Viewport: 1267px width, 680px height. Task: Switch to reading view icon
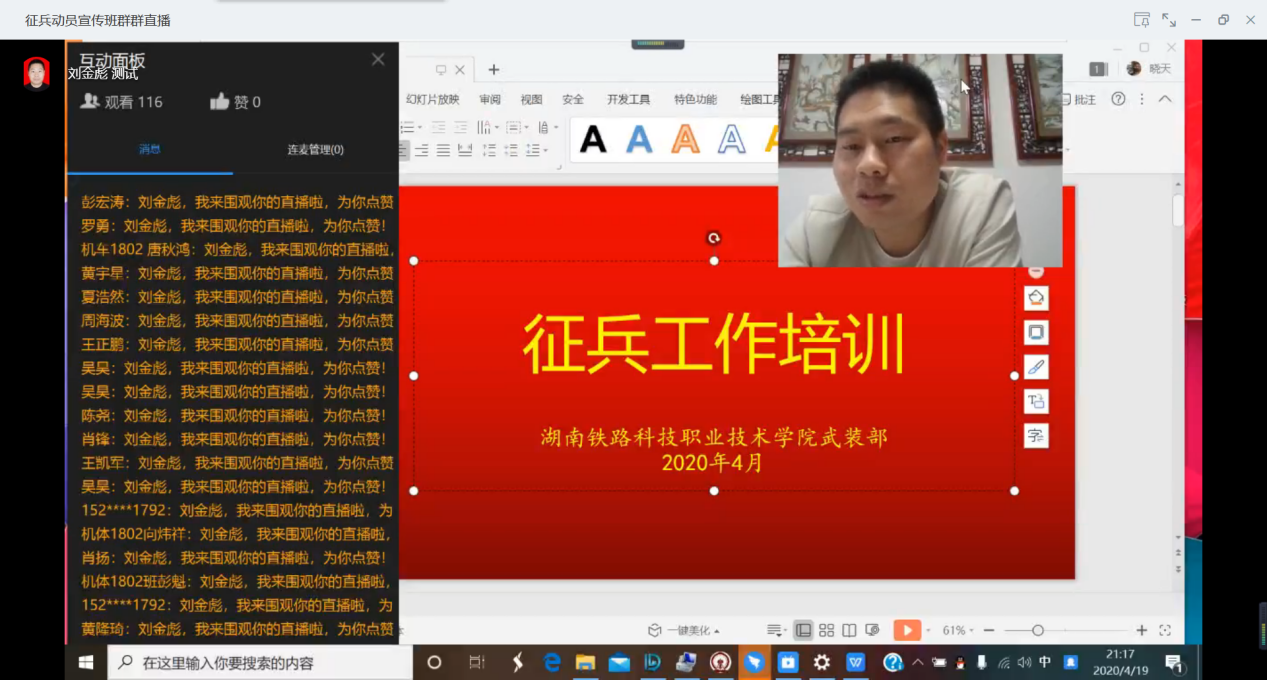pos(849,630)
